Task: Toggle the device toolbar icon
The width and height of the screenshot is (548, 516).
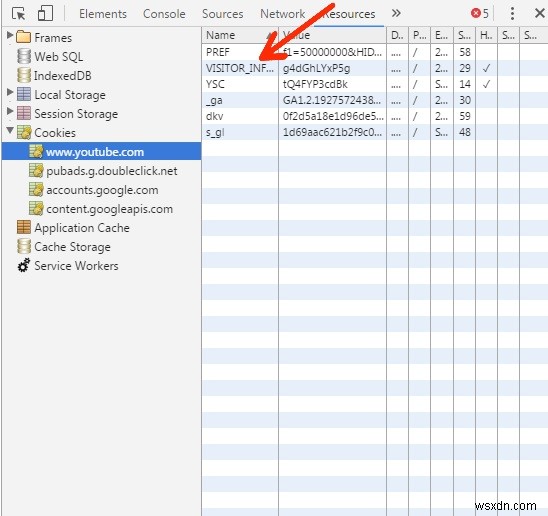Action: [x=45, y=14]
